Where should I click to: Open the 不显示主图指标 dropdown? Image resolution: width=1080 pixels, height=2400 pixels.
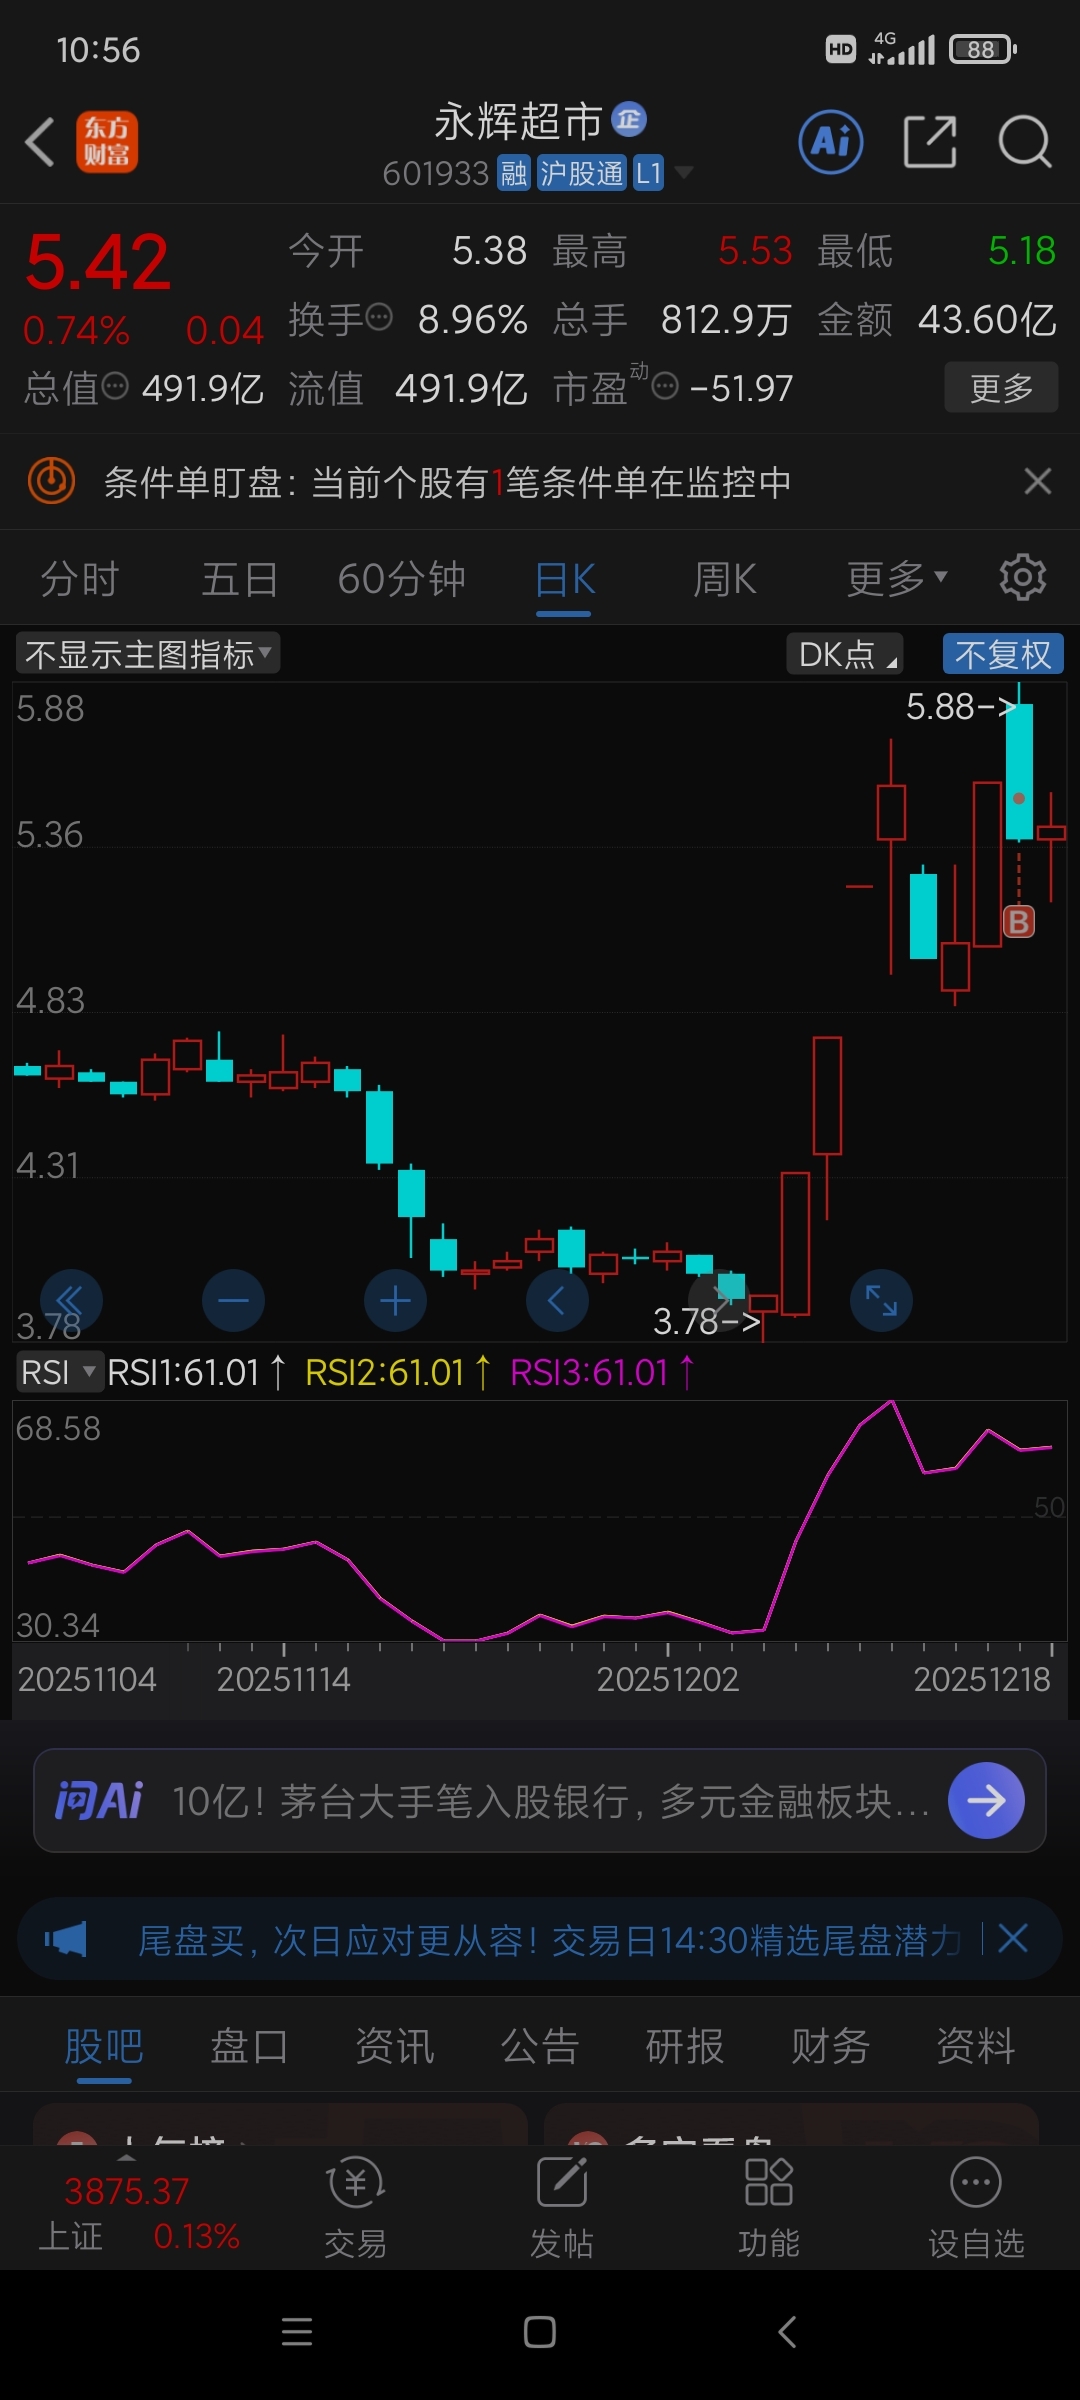(148, 654)
